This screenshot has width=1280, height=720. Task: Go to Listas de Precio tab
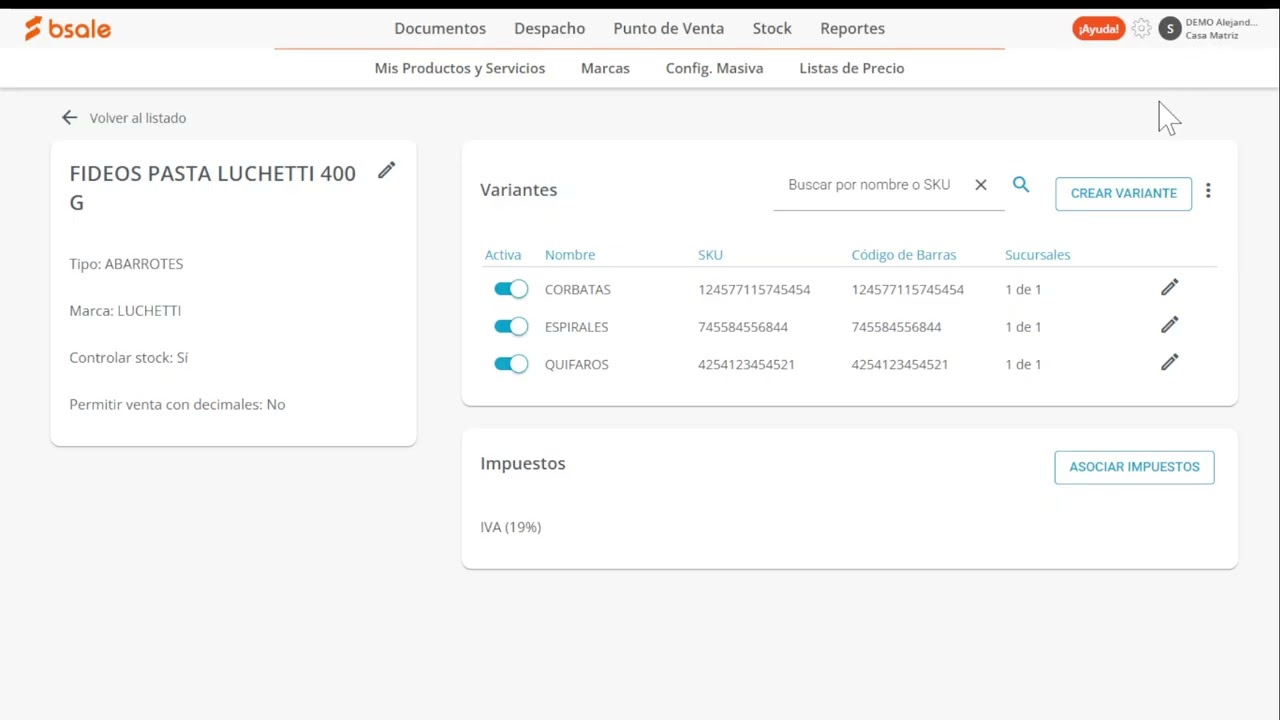(852, 68)
